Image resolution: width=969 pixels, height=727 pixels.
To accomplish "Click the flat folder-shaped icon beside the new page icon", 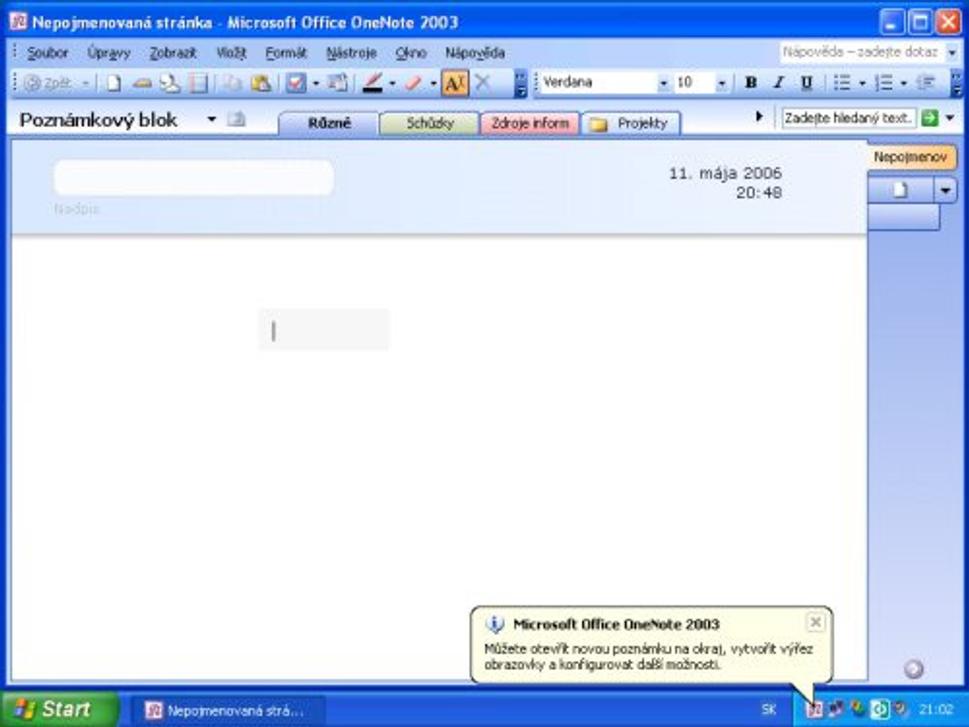I will [x=142, y=83].
